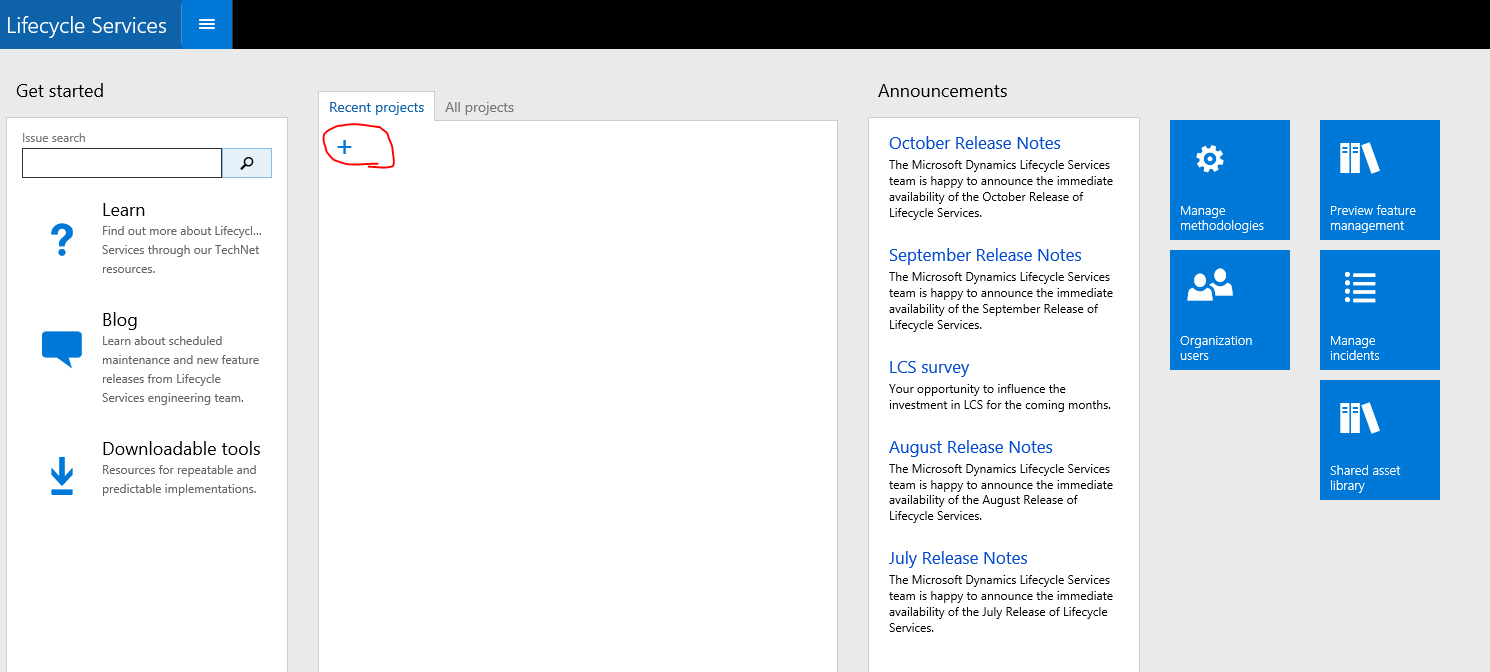Click the Issue search label
Viewport: 1490px width, 672px height.
coord(54,138)
